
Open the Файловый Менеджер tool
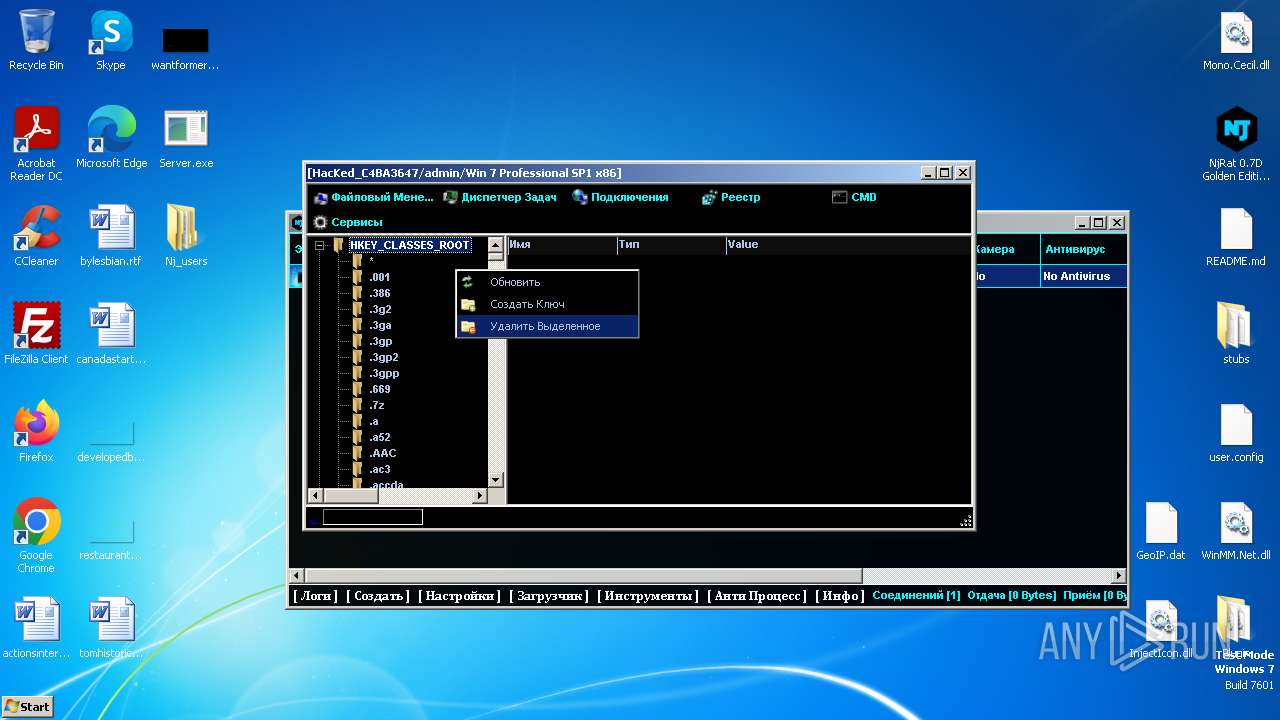373,197
